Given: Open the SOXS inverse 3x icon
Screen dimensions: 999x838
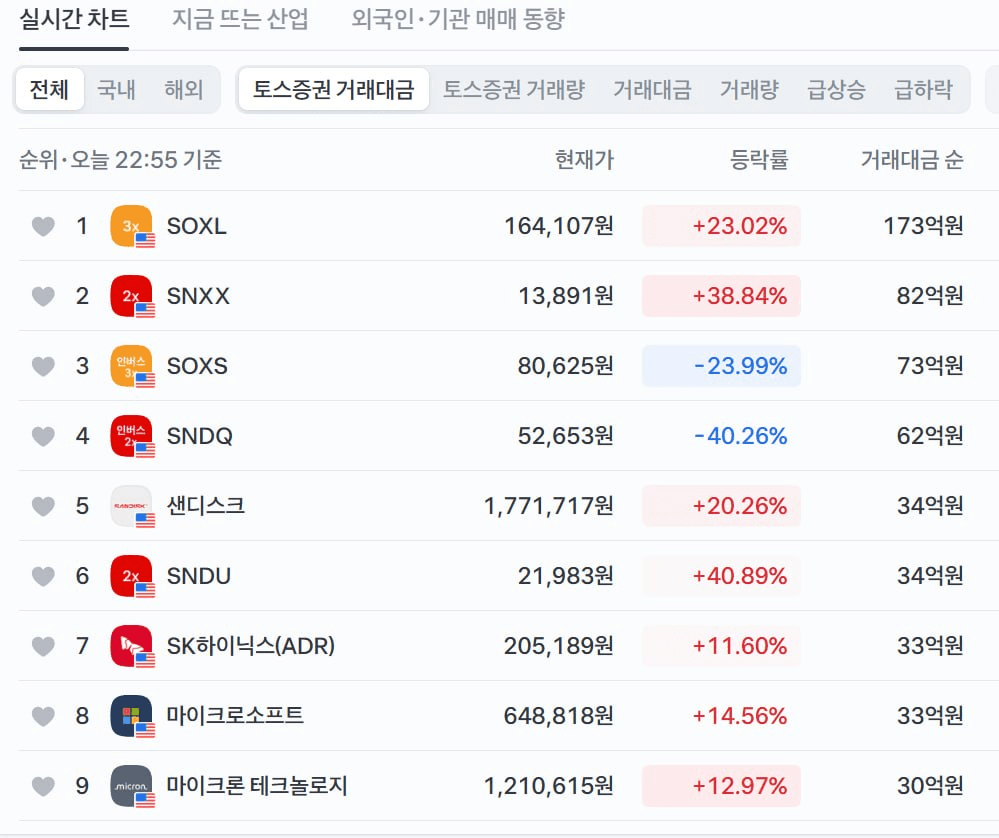Looking at the screenshot, I should 132,366.
